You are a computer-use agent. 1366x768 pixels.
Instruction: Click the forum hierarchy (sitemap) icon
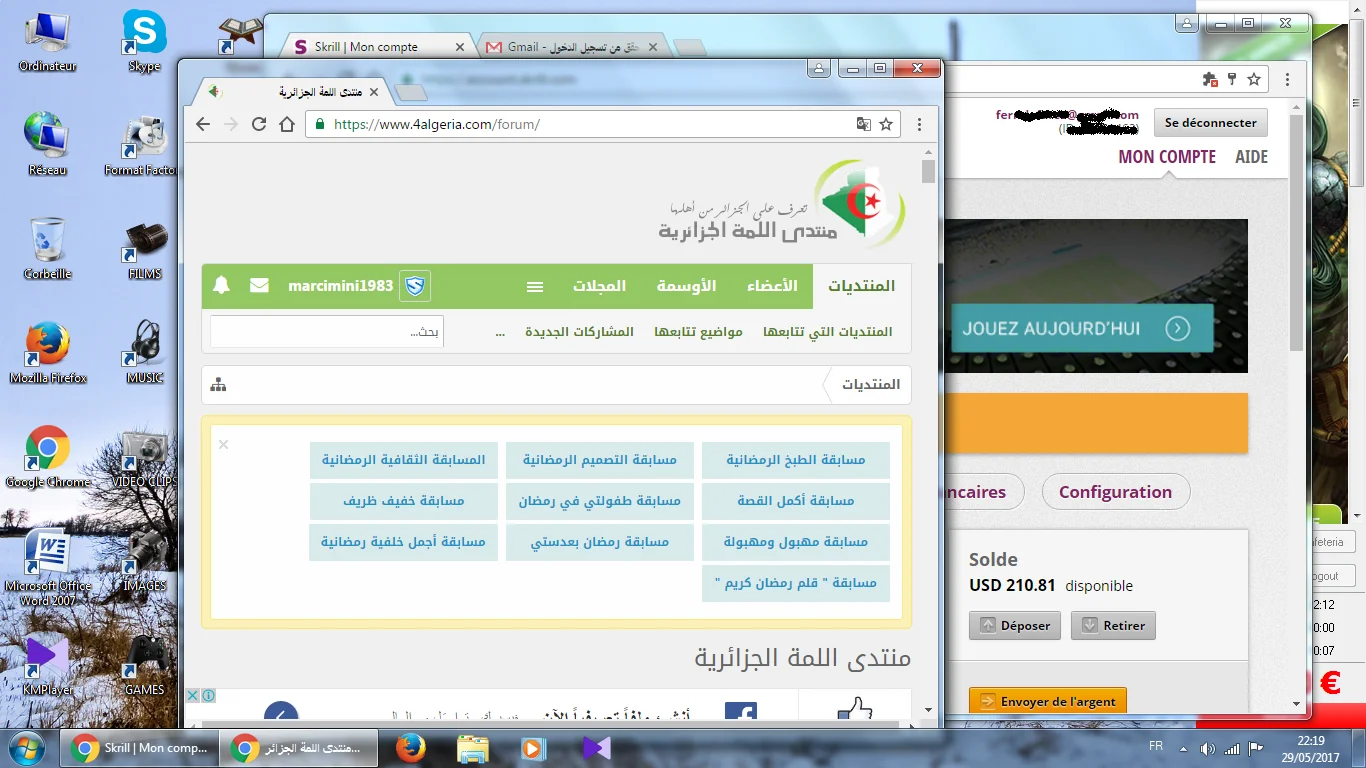tap(218, 384)
